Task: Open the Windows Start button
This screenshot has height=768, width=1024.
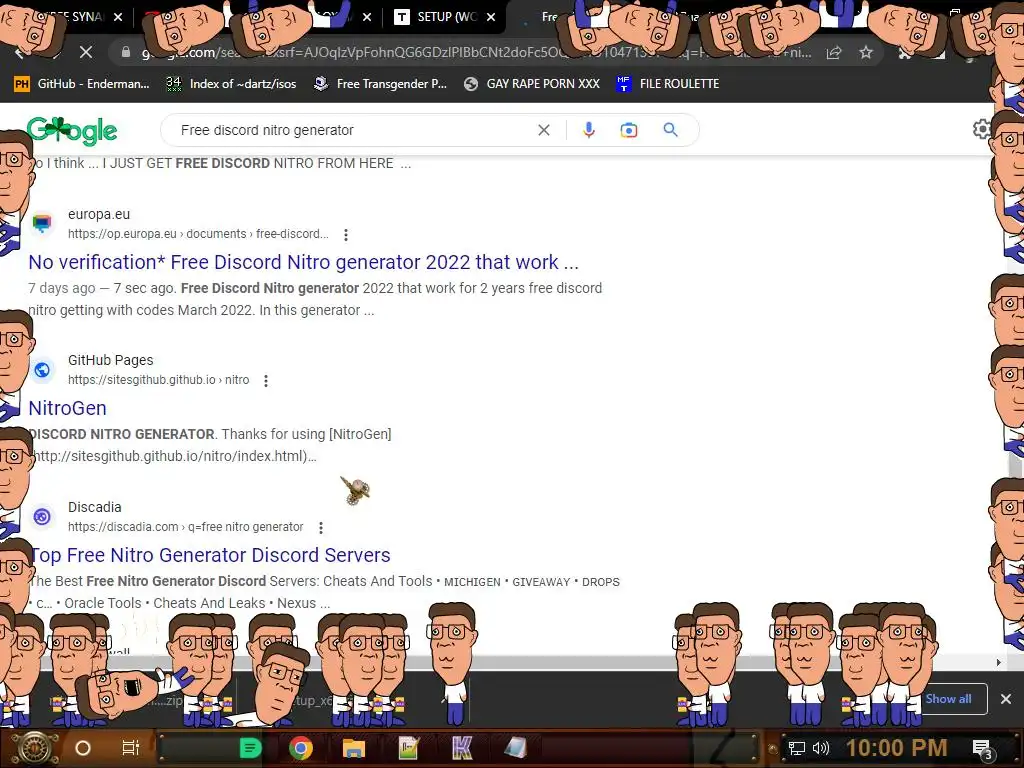Action: [x=34, y=748]
